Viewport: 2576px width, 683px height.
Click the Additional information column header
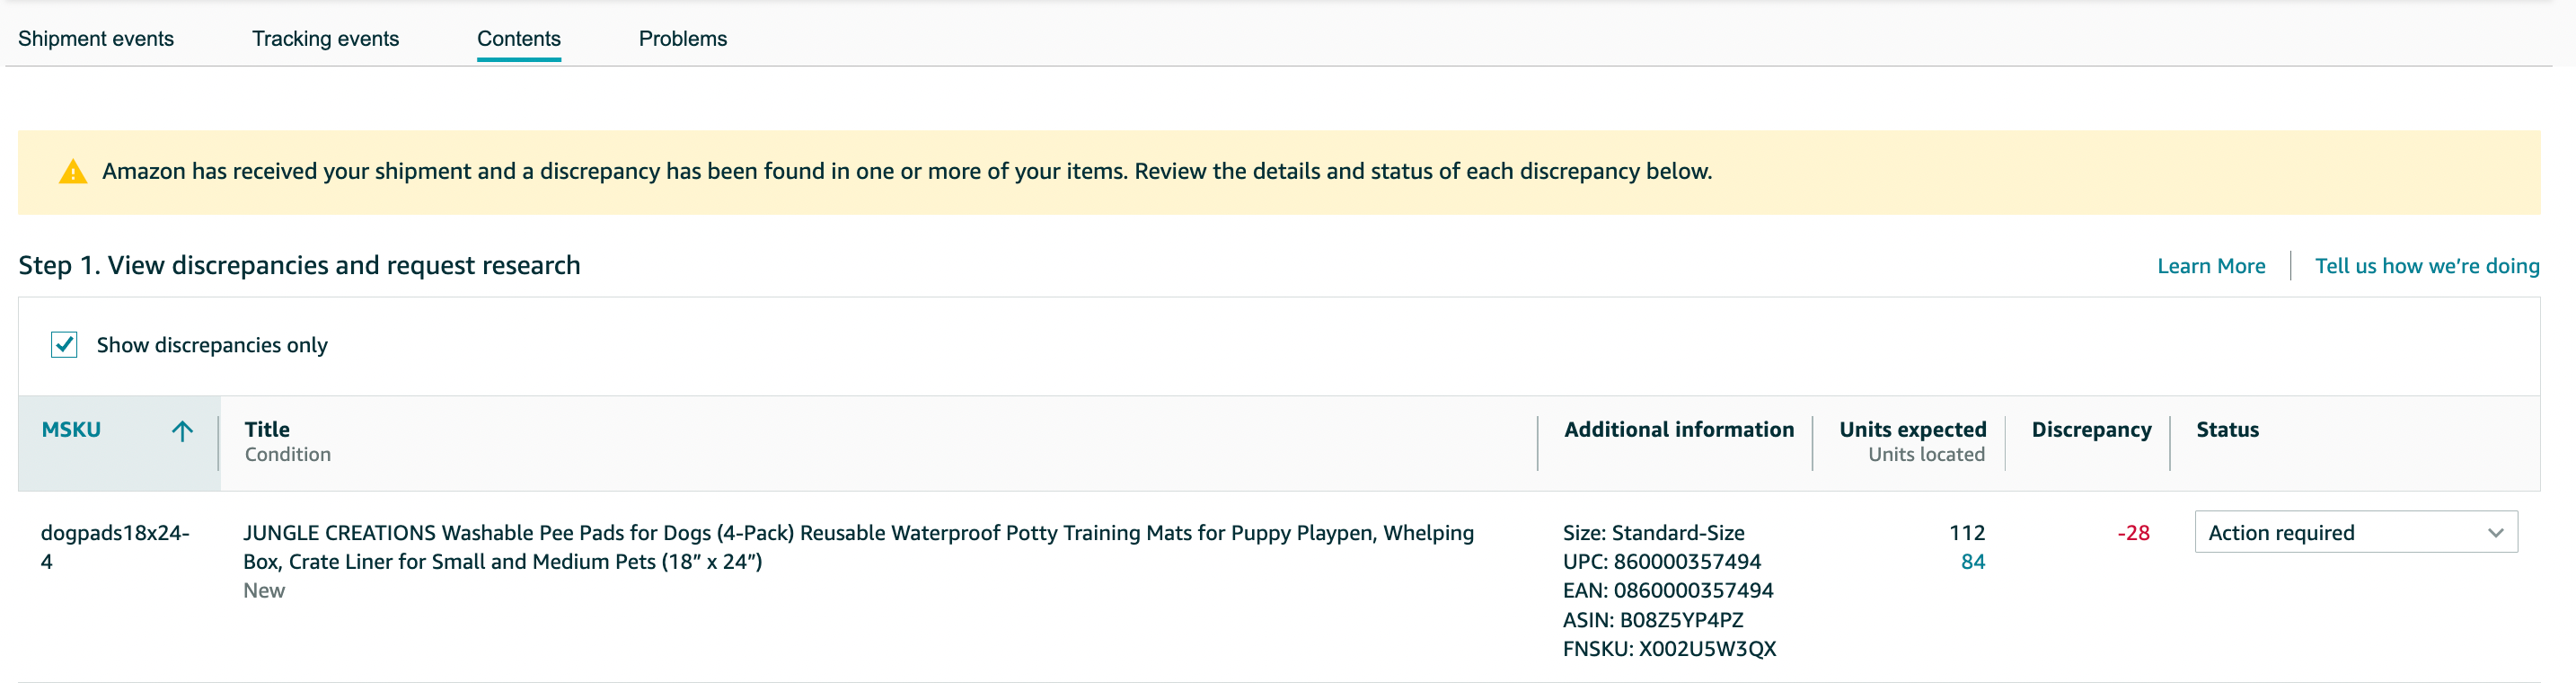tap(1679, 430)
